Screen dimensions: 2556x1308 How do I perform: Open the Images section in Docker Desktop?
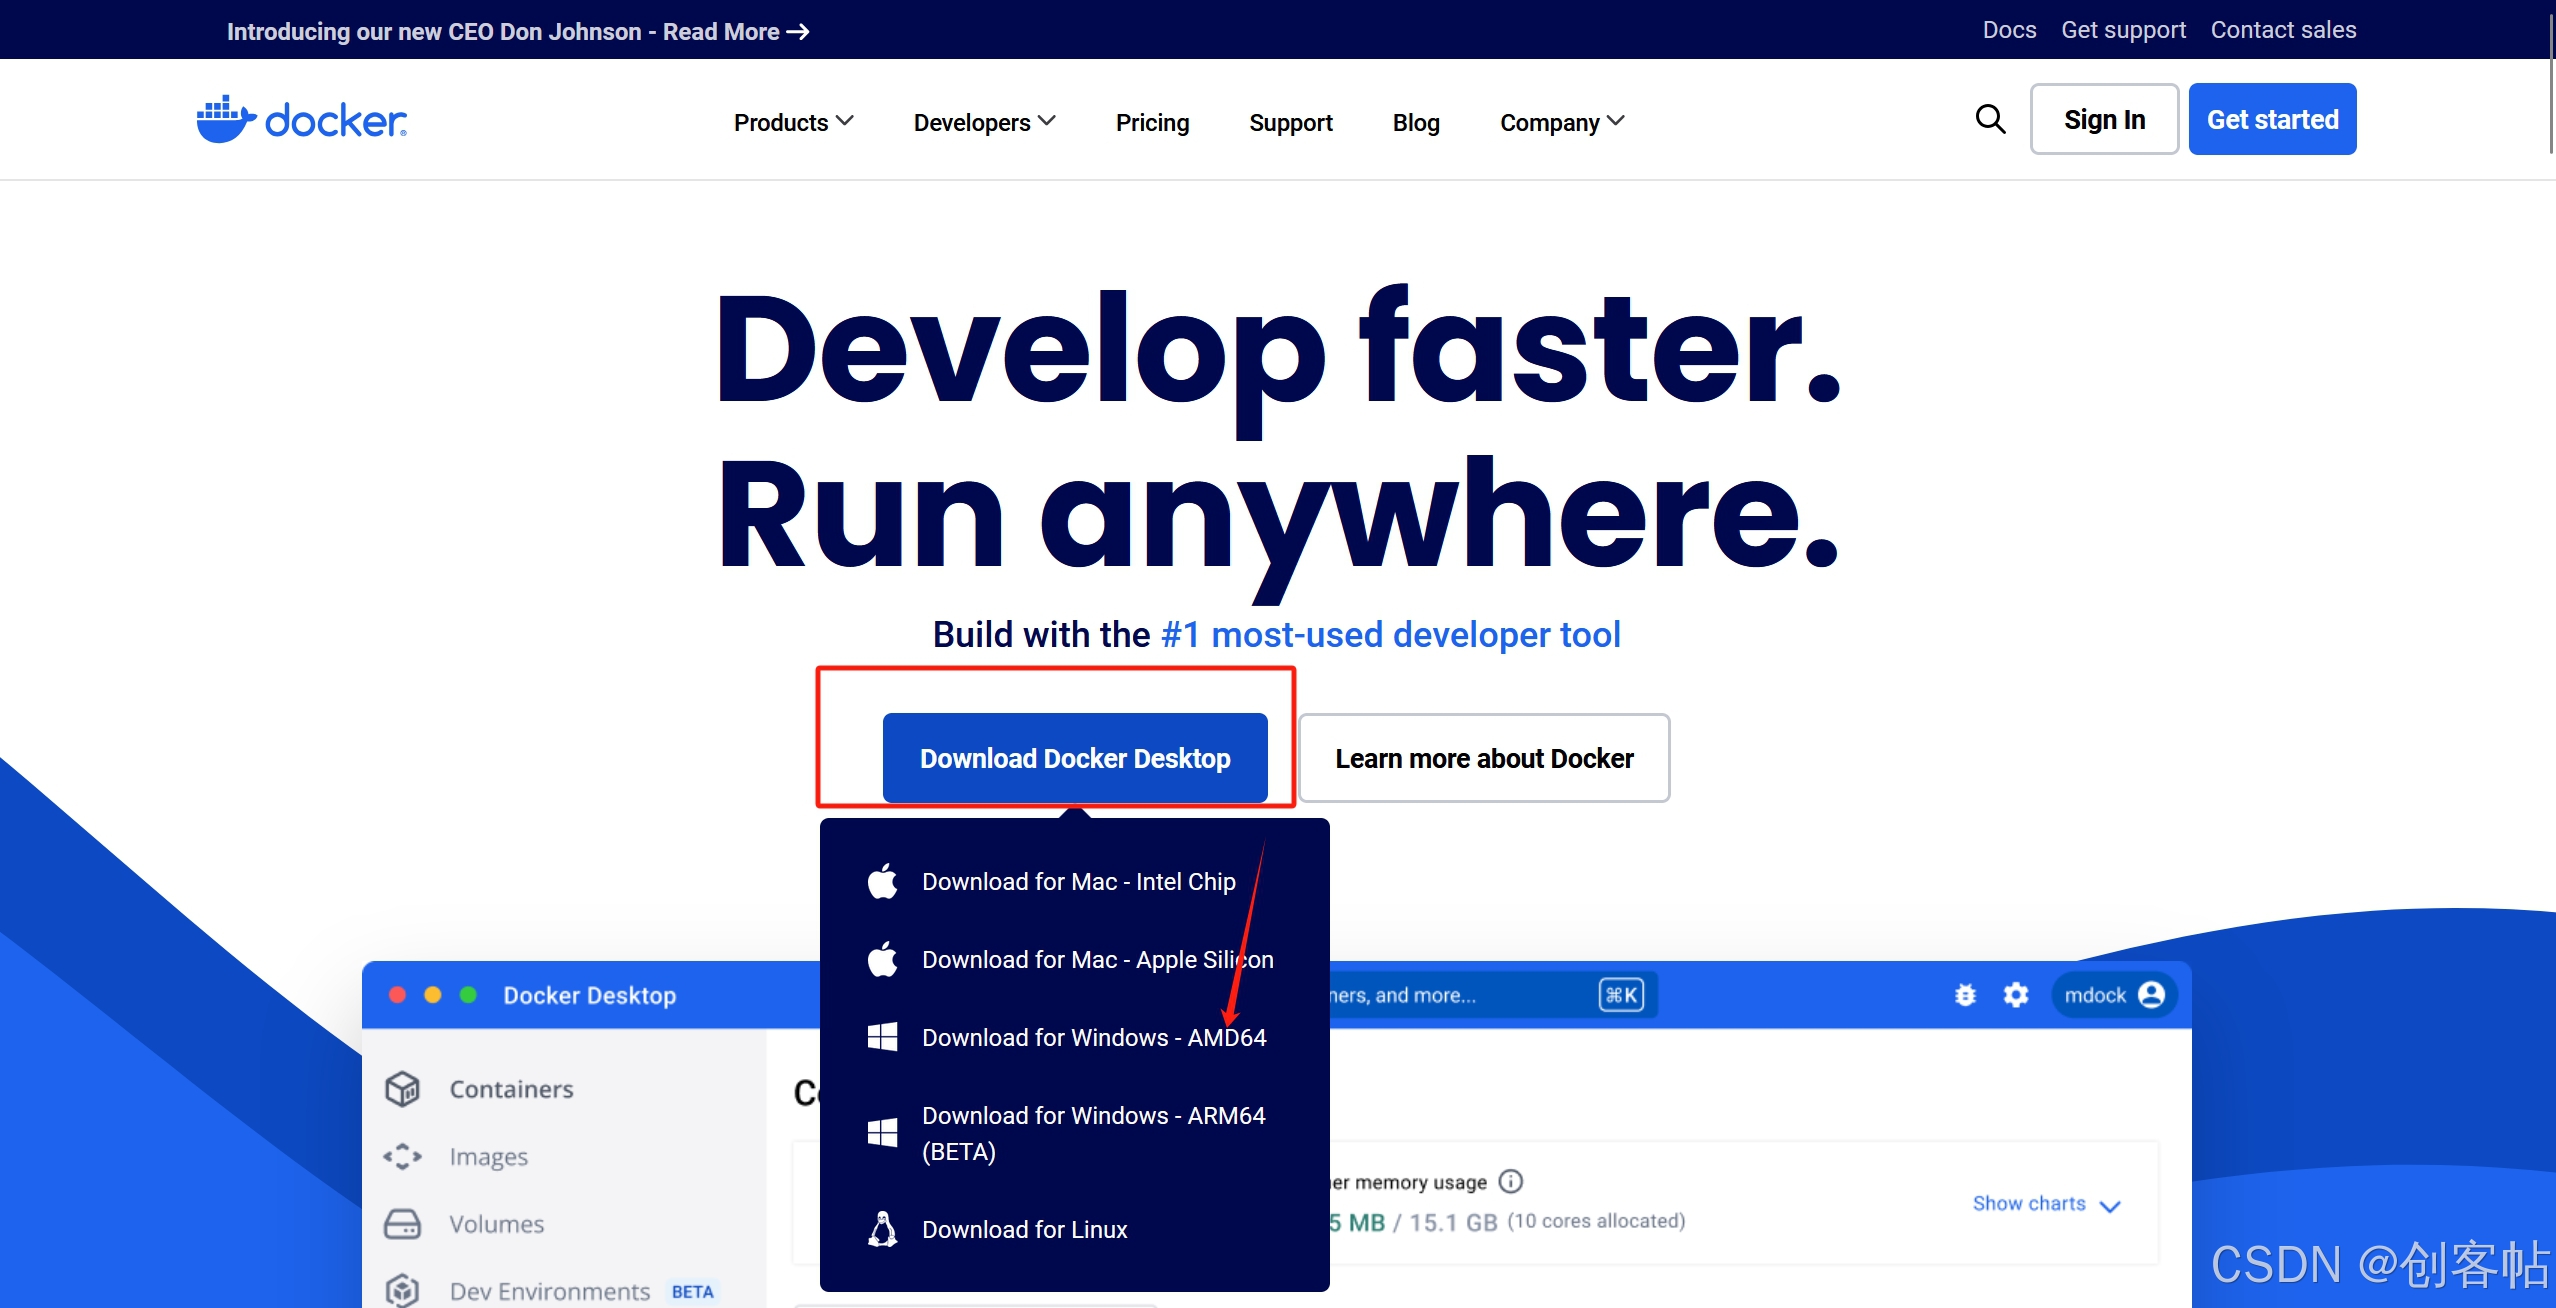[489, 1156]
